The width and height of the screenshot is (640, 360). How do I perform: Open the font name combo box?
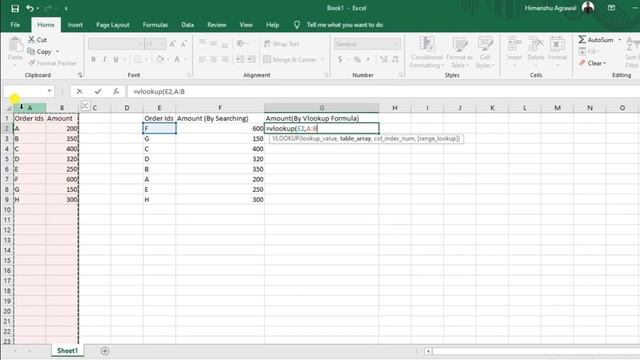click(116, 44)
